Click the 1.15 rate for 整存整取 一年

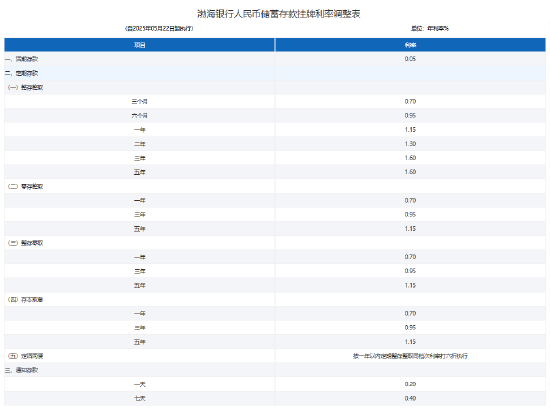410,130
